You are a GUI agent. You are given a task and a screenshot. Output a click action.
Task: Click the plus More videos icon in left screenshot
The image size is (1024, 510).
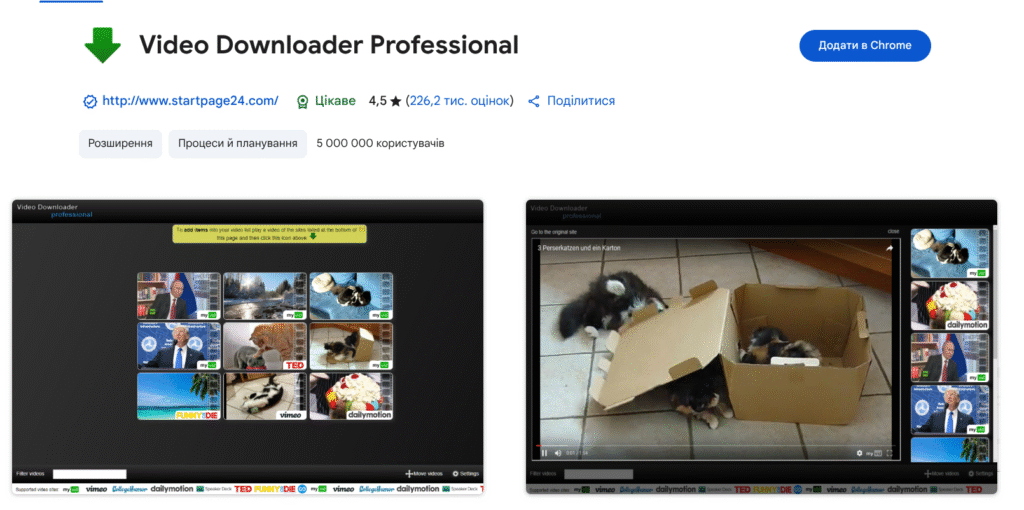point(409,473)
